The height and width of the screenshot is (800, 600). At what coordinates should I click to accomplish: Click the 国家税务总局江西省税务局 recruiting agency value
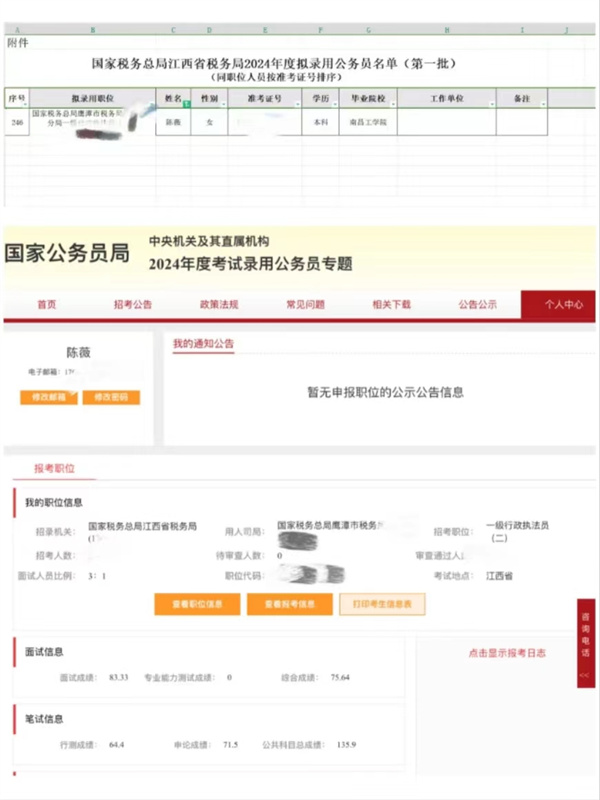142,526
